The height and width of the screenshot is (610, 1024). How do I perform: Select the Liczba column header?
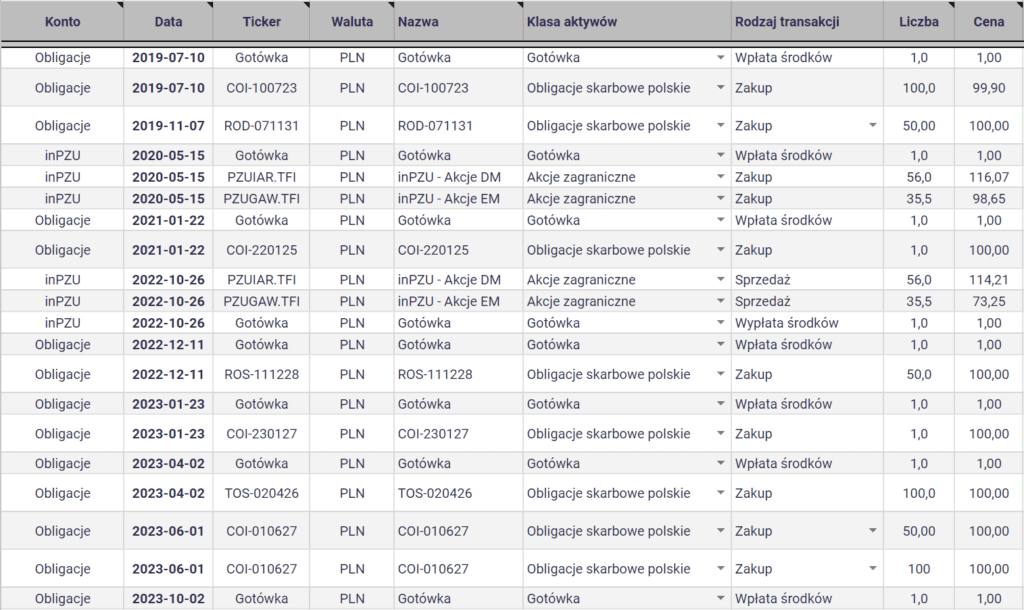tap(918, 21)
